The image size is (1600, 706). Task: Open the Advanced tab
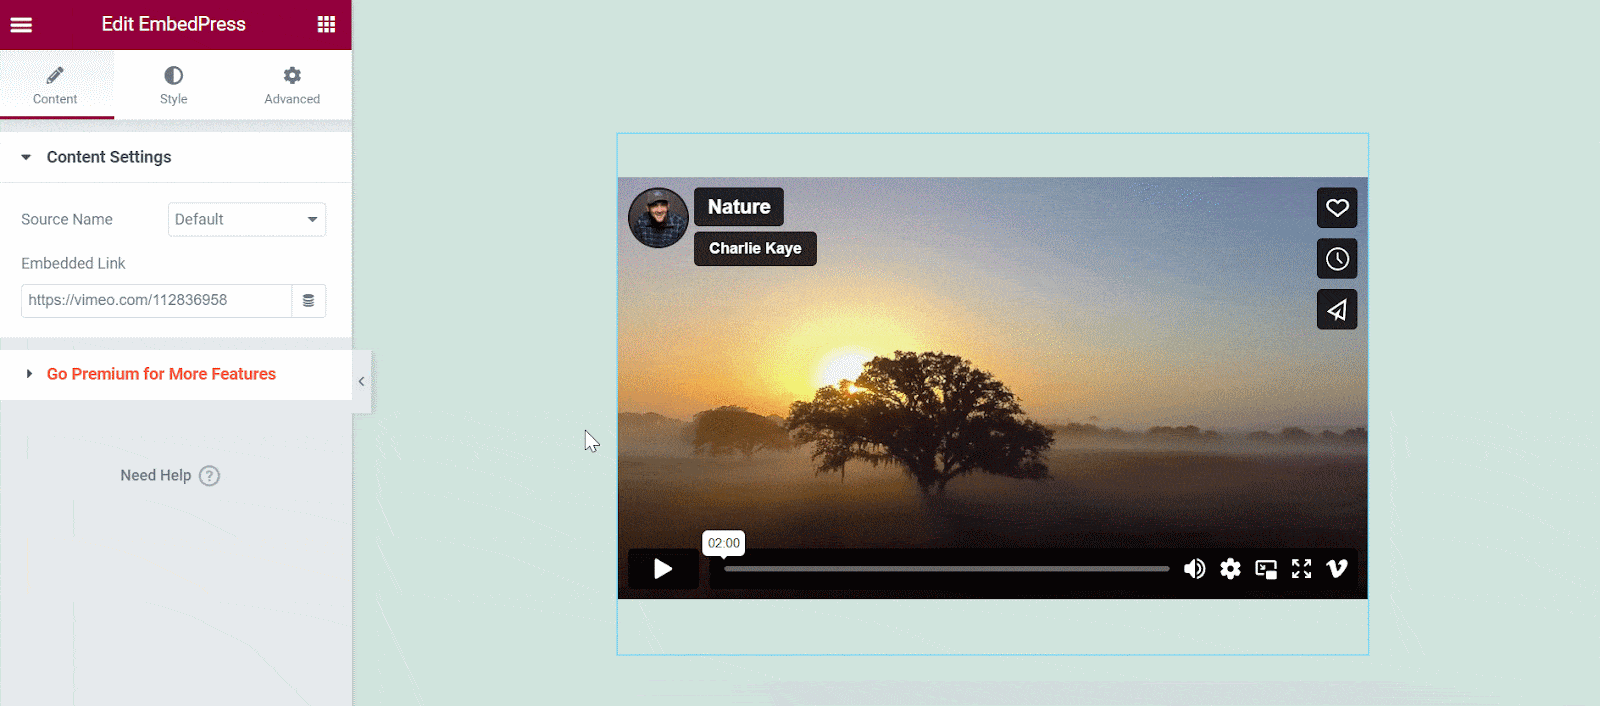(x=292, y=85)
